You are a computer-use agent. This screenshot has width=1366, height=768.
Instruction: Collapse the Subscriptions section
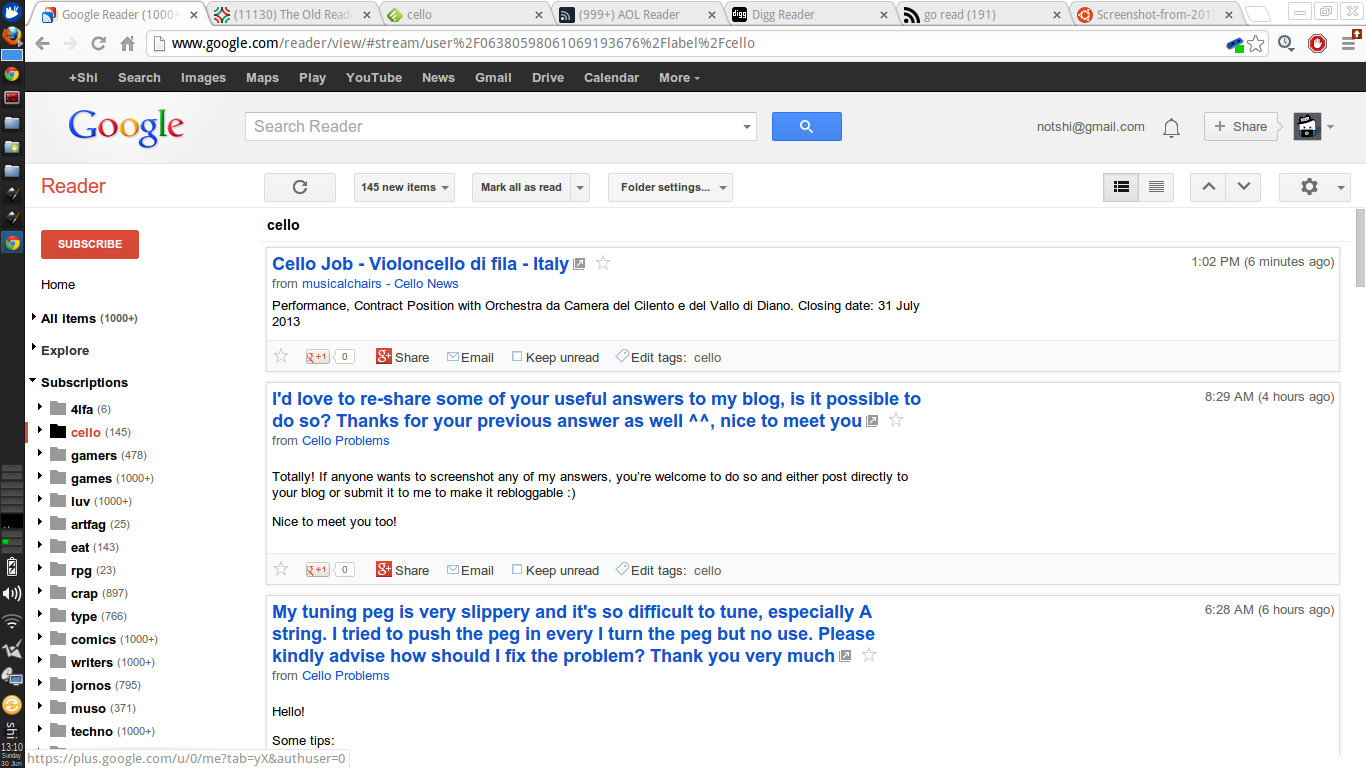(33, 381)
